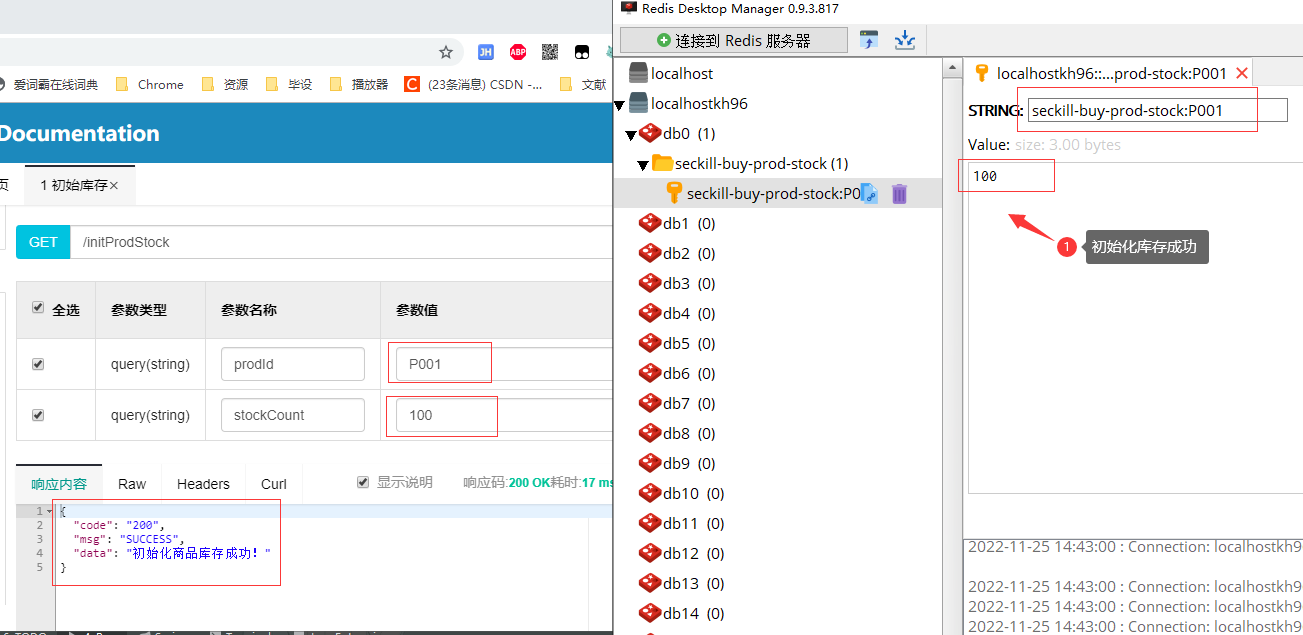The width and height of the screenshot is (1303, 635).
Task: Click the STRING key name field
Action: coord(1157,110)
